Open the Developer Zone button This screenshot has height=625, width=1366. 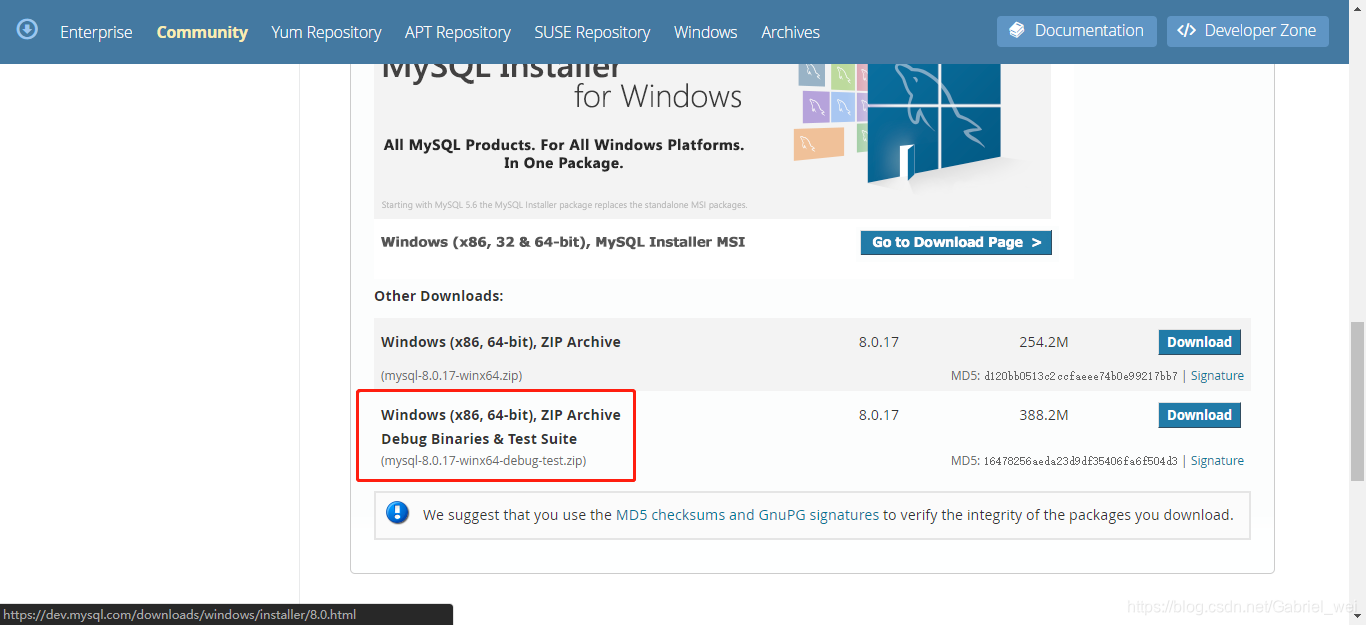pos(1248,31)
